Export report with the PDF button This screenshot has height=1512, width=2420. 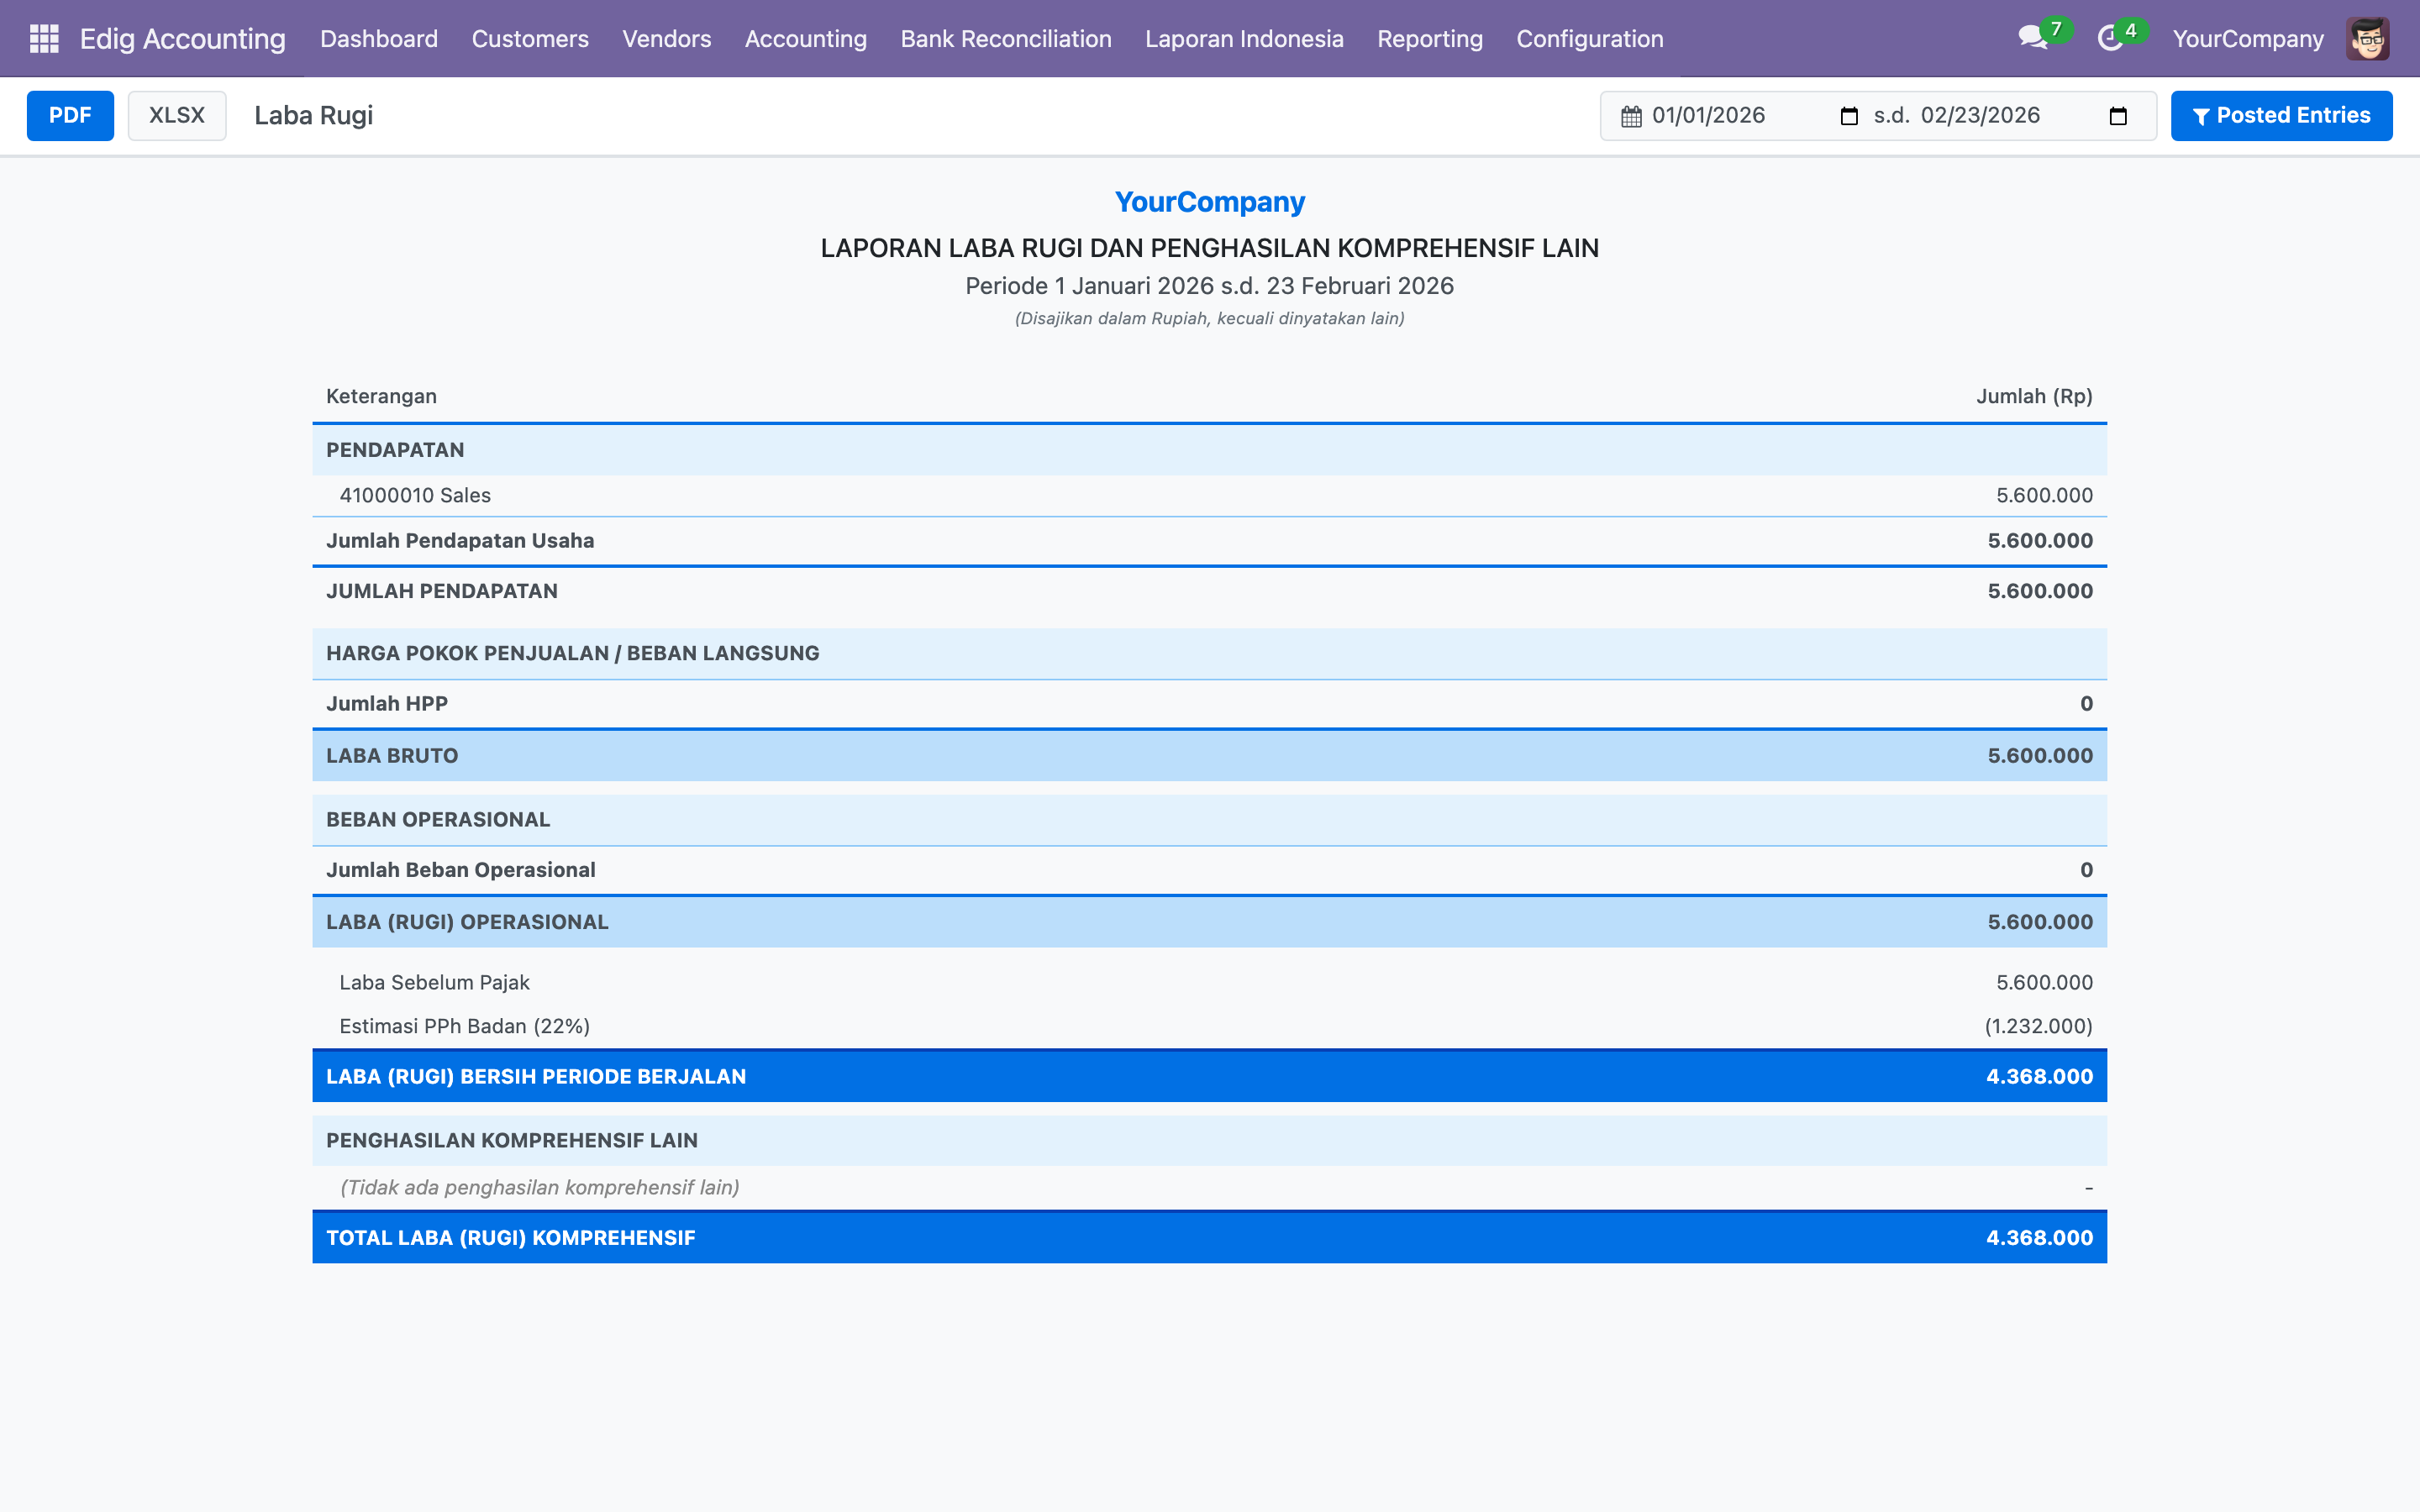[70, 116]
